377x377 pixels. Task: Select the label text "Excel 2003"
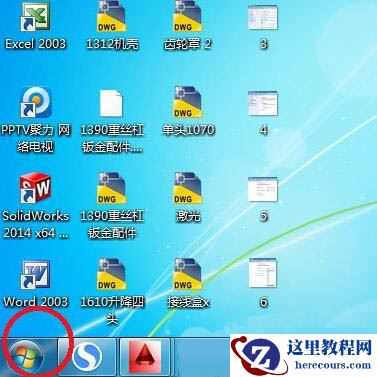click(x=35, y=44)
